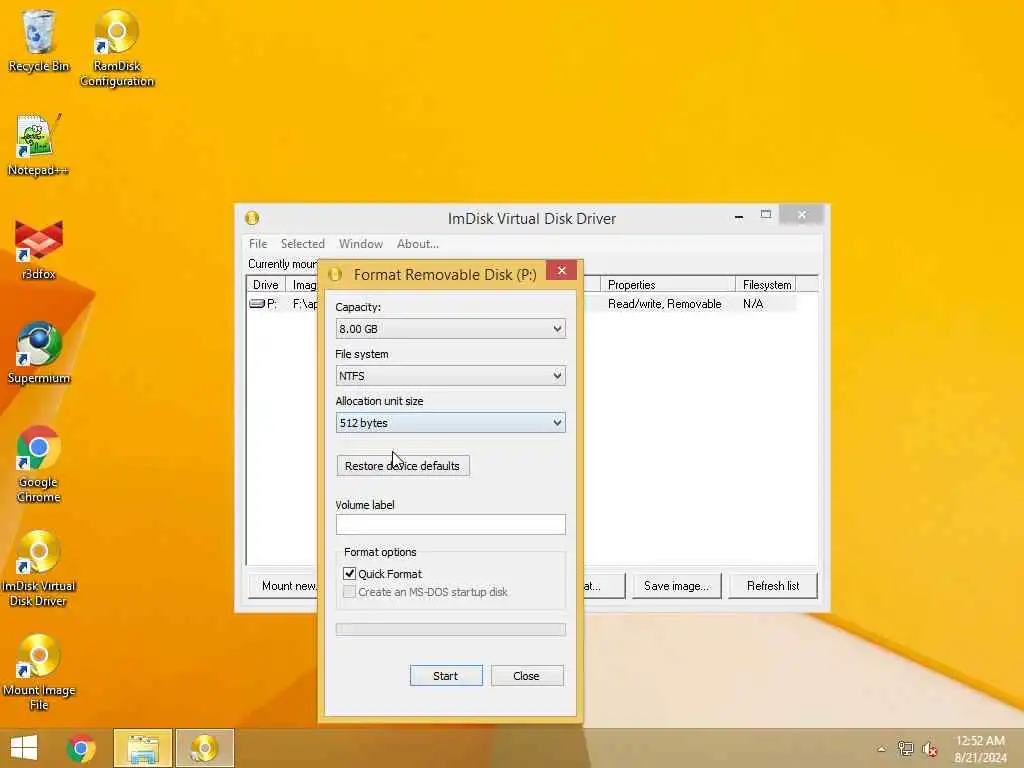Launch Notepad++ desktop shortcut
The image size is (1024, 768).
click(x=38, y=145)
